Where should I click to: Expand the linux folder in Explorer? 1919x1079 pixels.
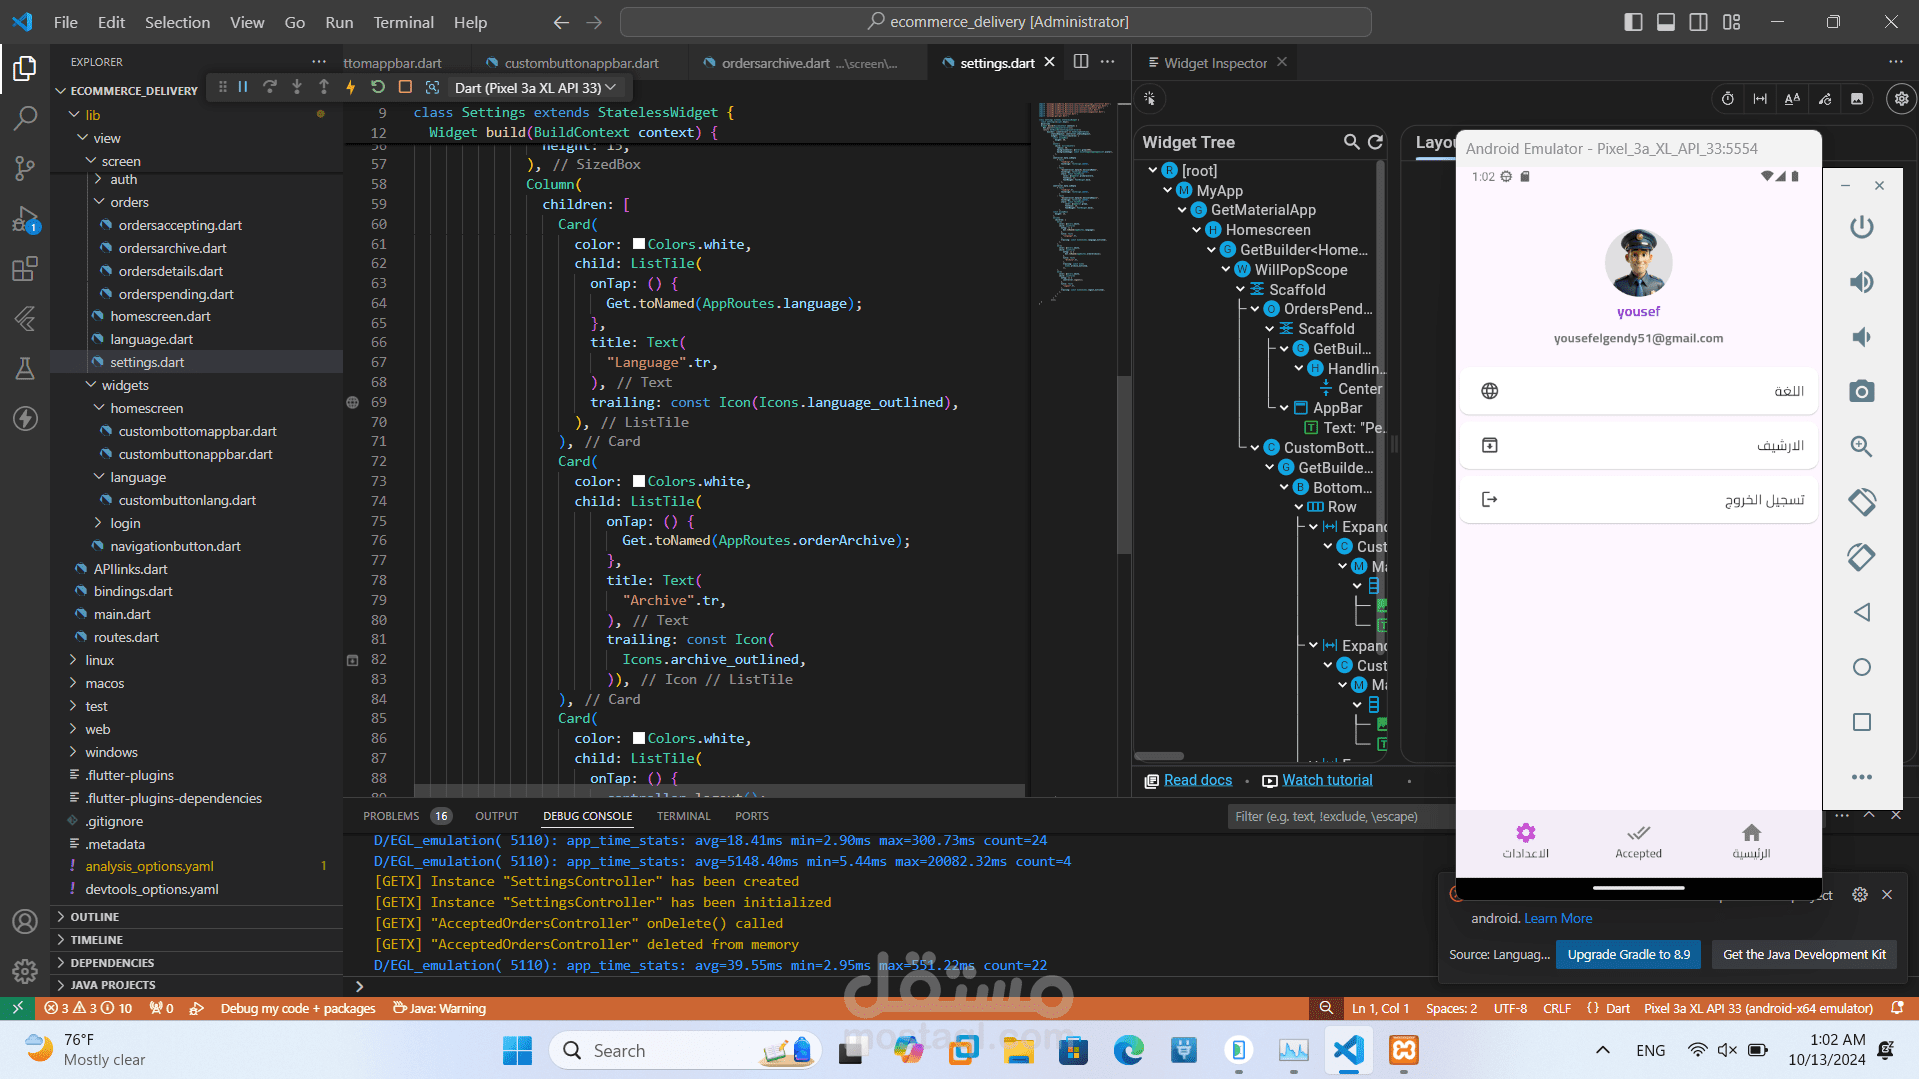pyautogui.click(x=99, y=660)
